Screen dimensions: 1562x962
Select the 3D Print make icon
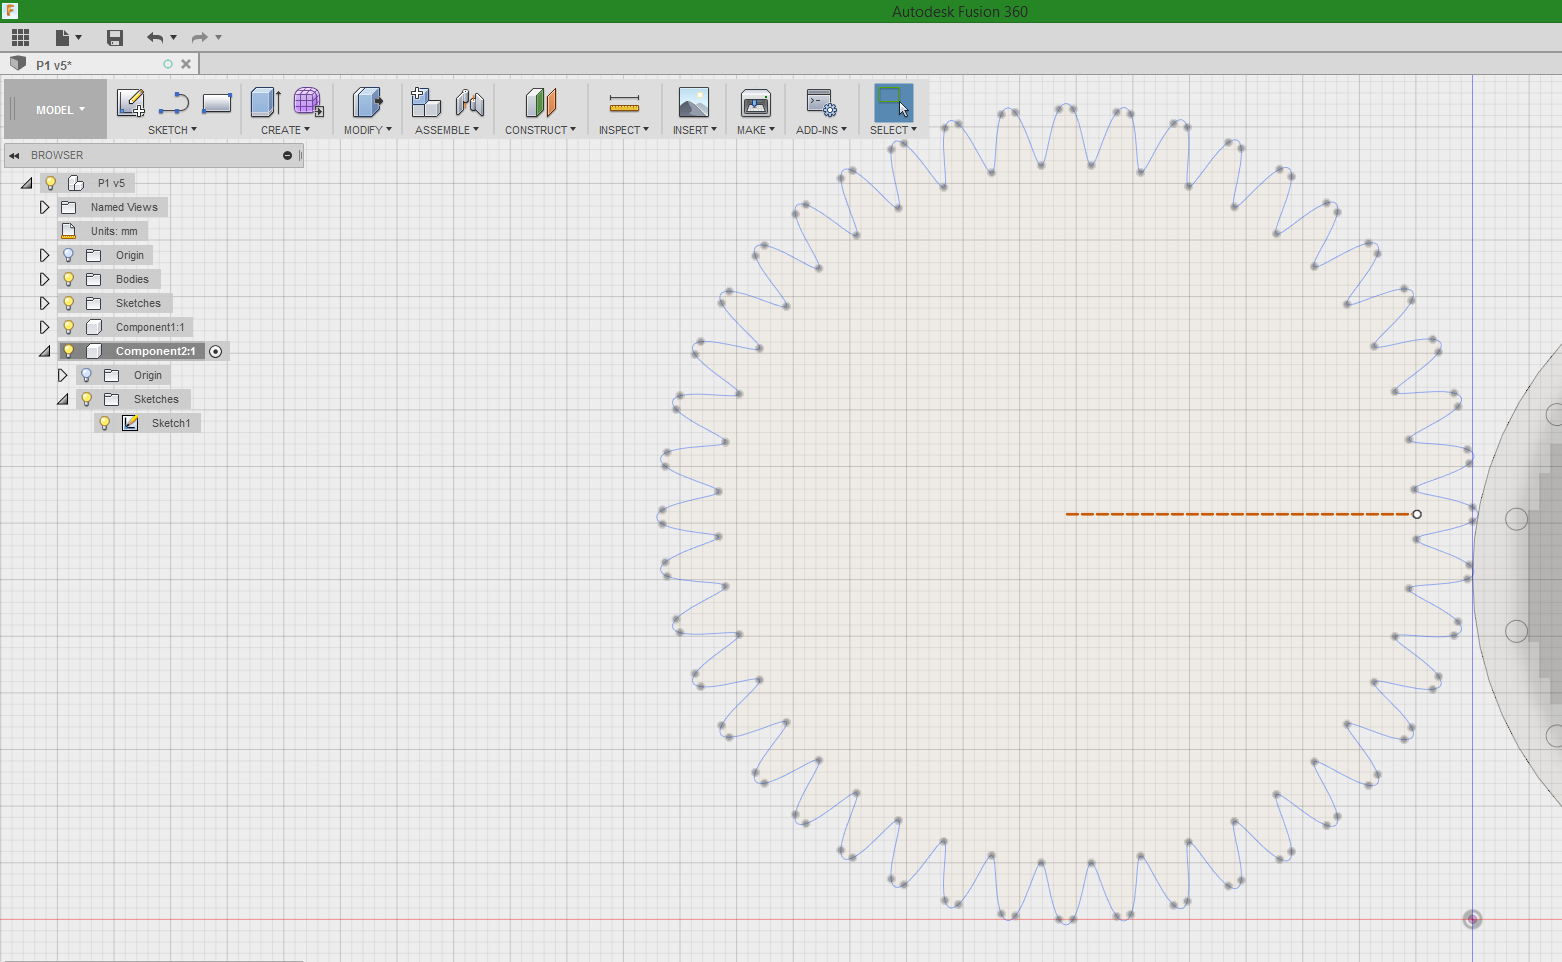tap(756, 103)
